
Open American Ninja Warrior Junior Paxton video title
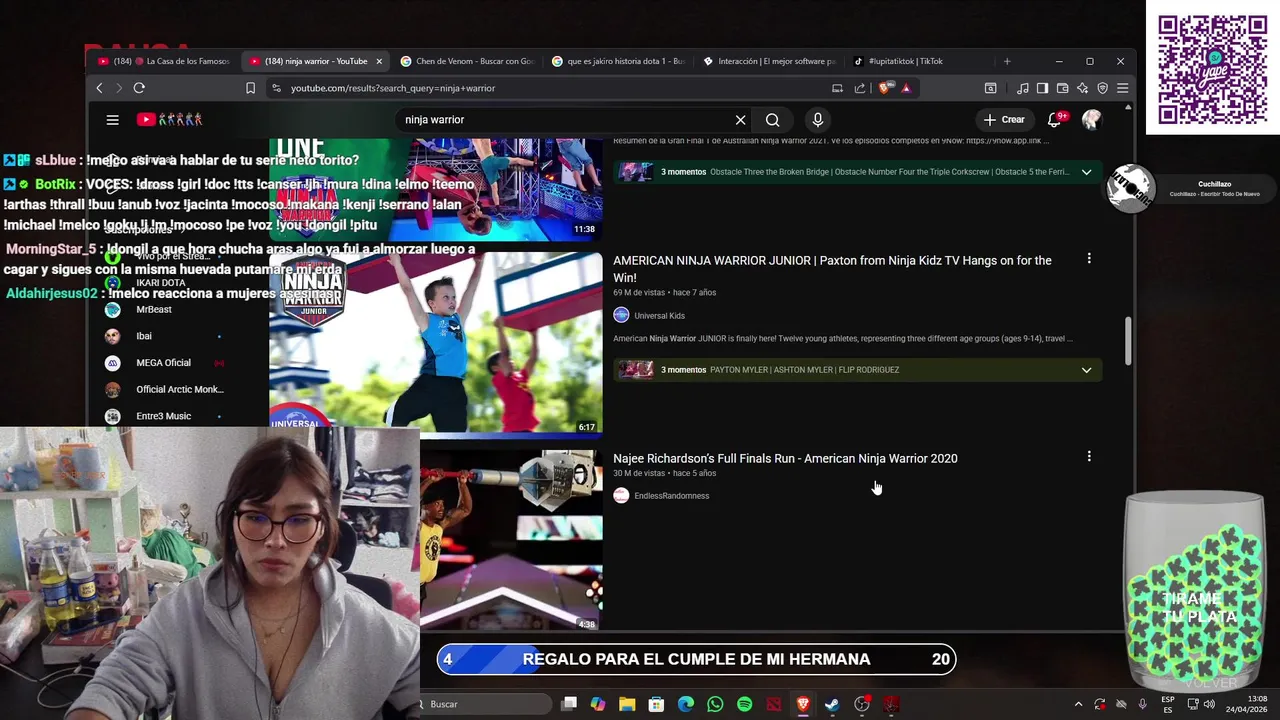[x=832, y=269]
